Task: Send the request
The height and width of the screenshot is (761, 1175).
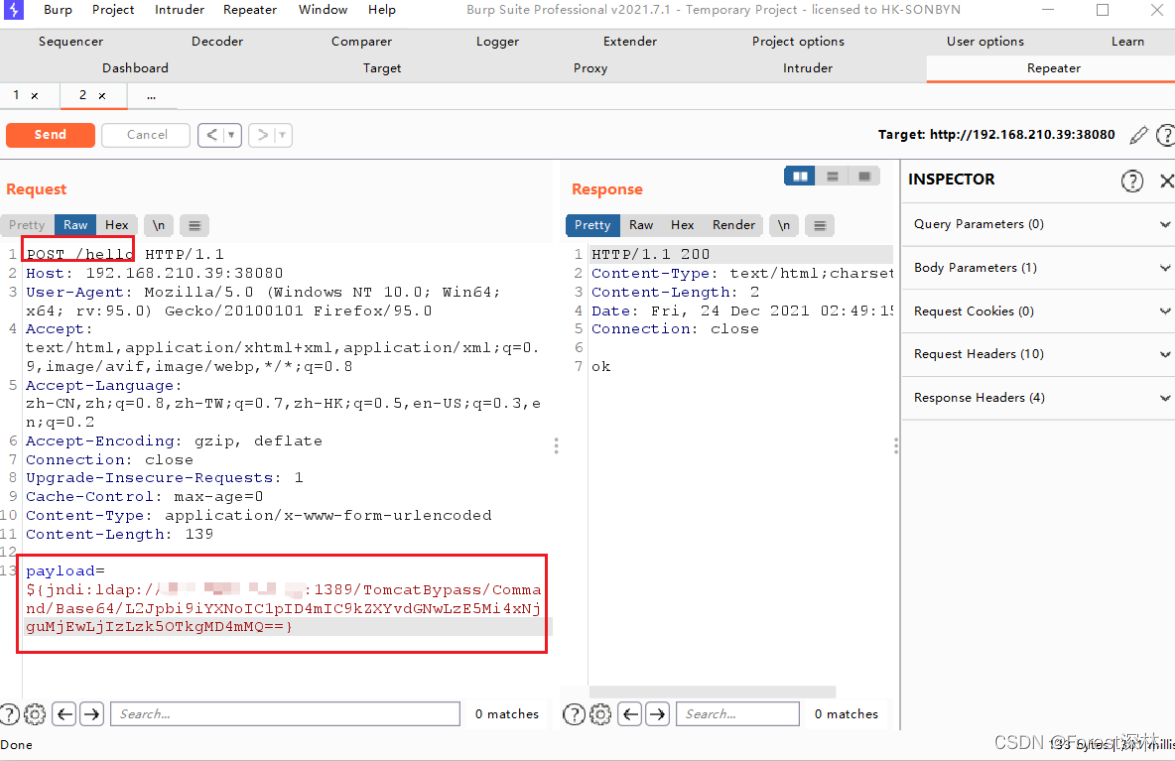Action: (x=50, y=135)
